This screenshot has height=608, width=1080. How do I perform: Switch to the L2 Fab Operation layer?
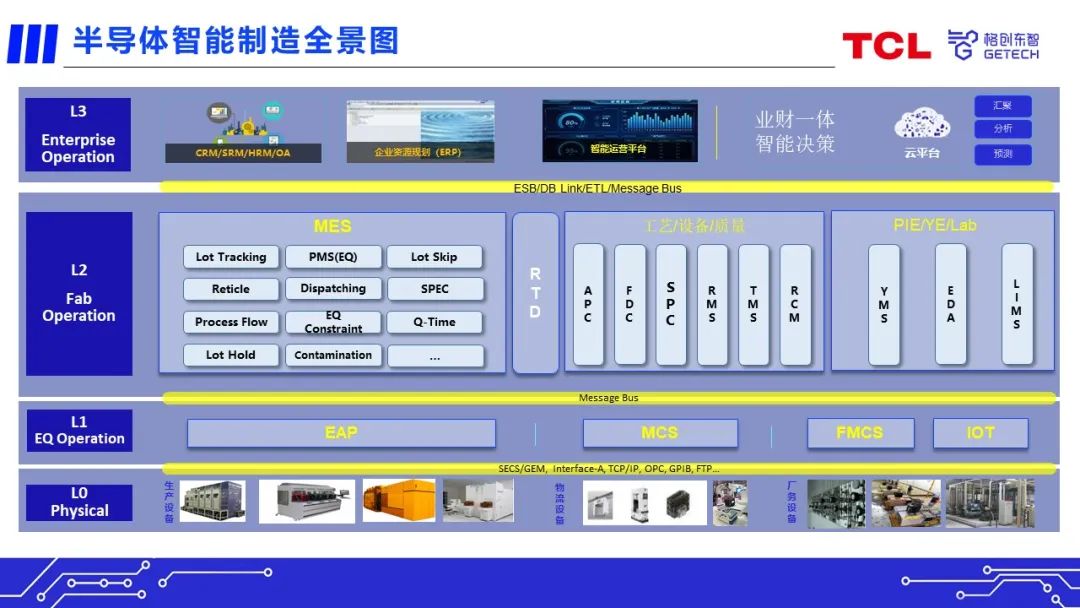(79, 293)
